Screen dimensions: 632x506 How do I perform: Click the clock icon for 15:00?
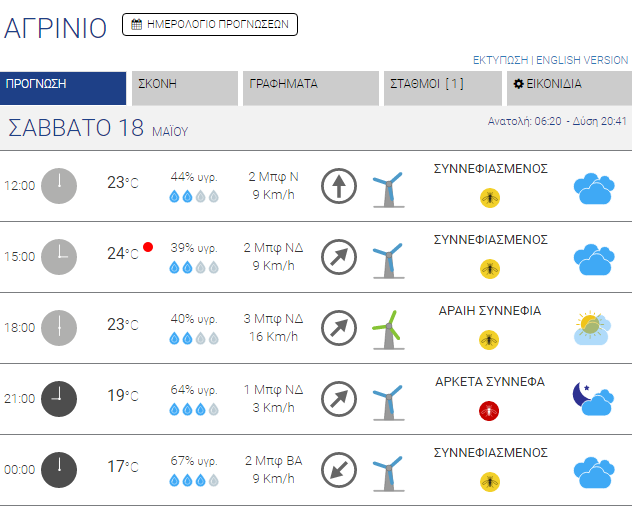59,256
